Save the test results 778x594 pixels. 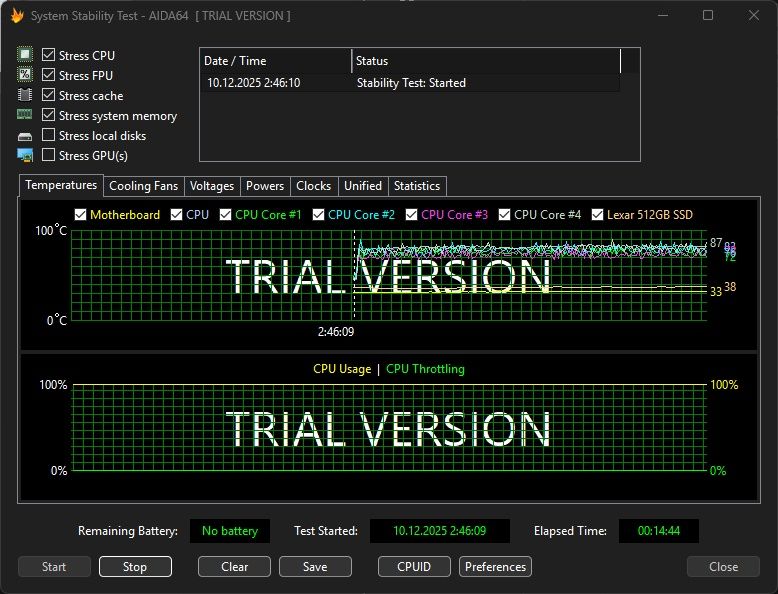pos(315,567)
